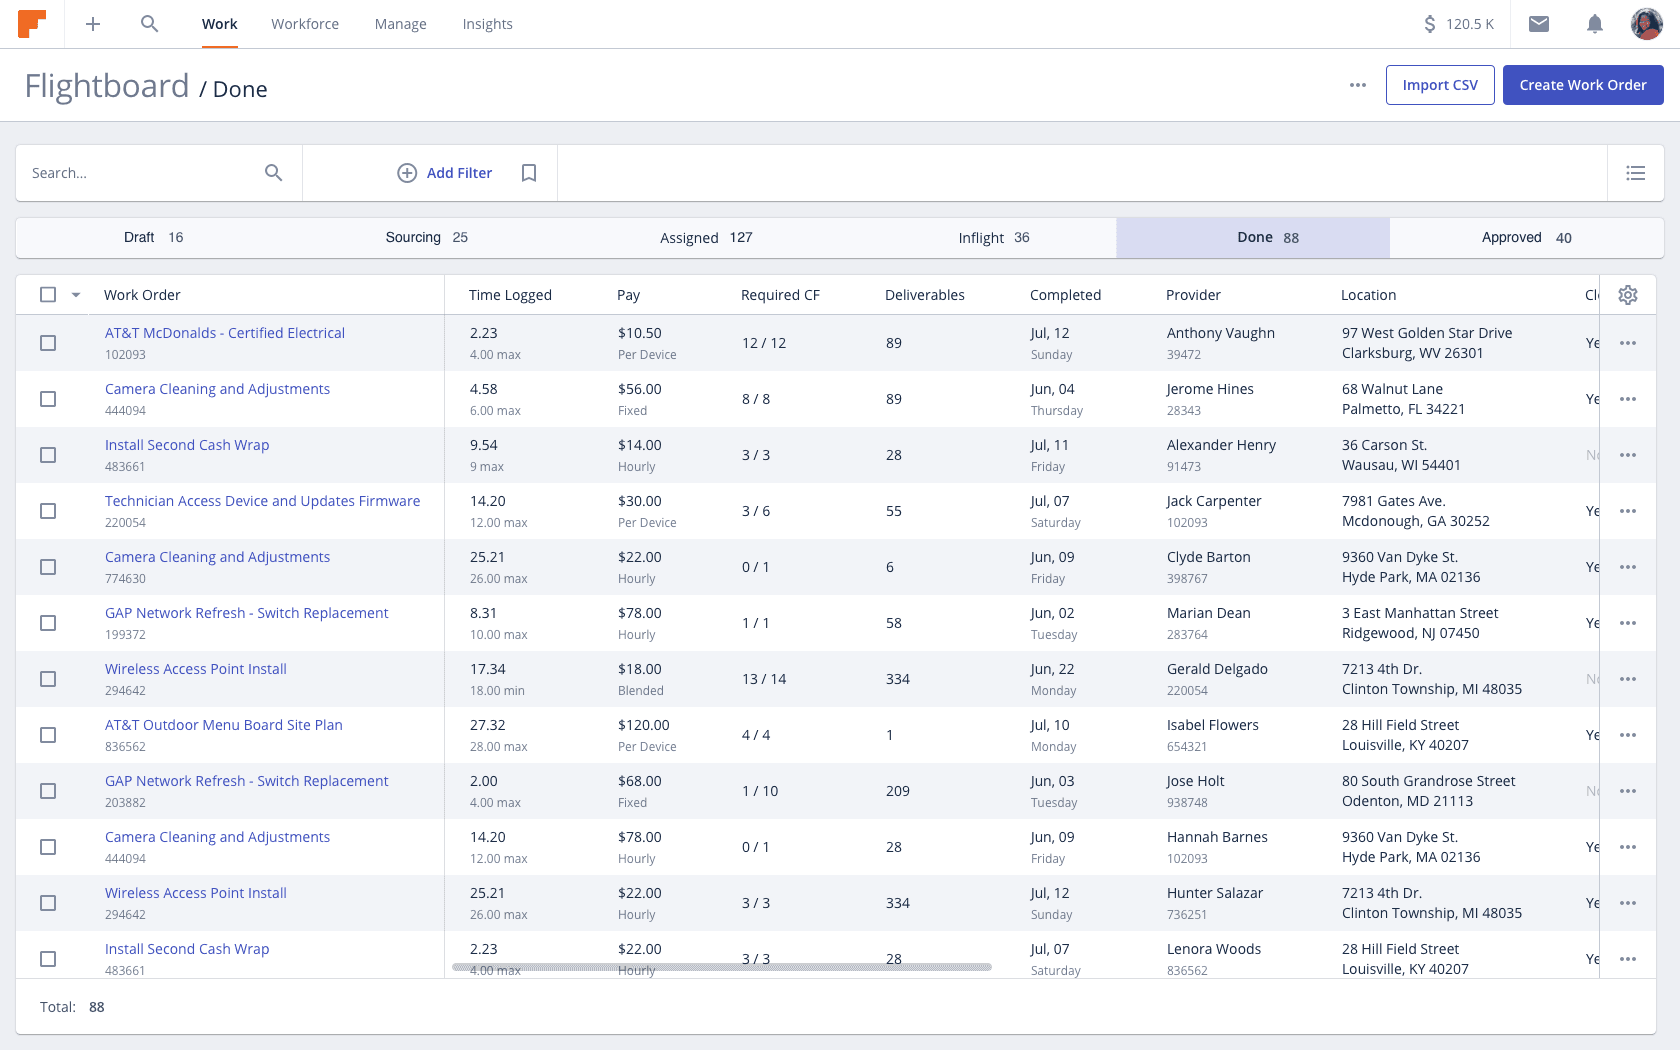
Task: Open the Workforce menu
Action: pyautogui.click(x=305, y=24)
